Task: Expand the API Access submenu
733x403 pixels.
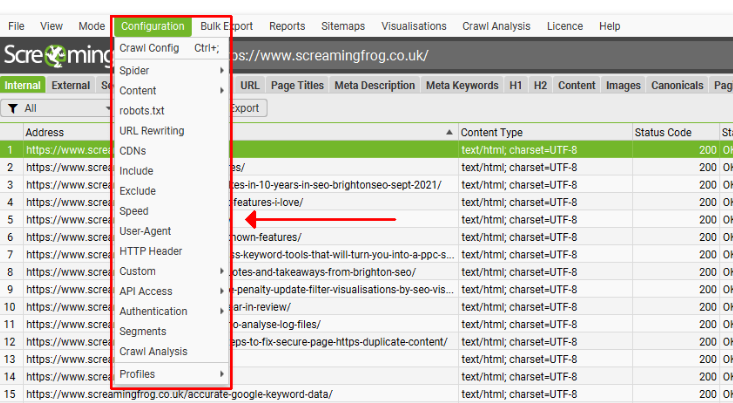Action: [171, 291]
